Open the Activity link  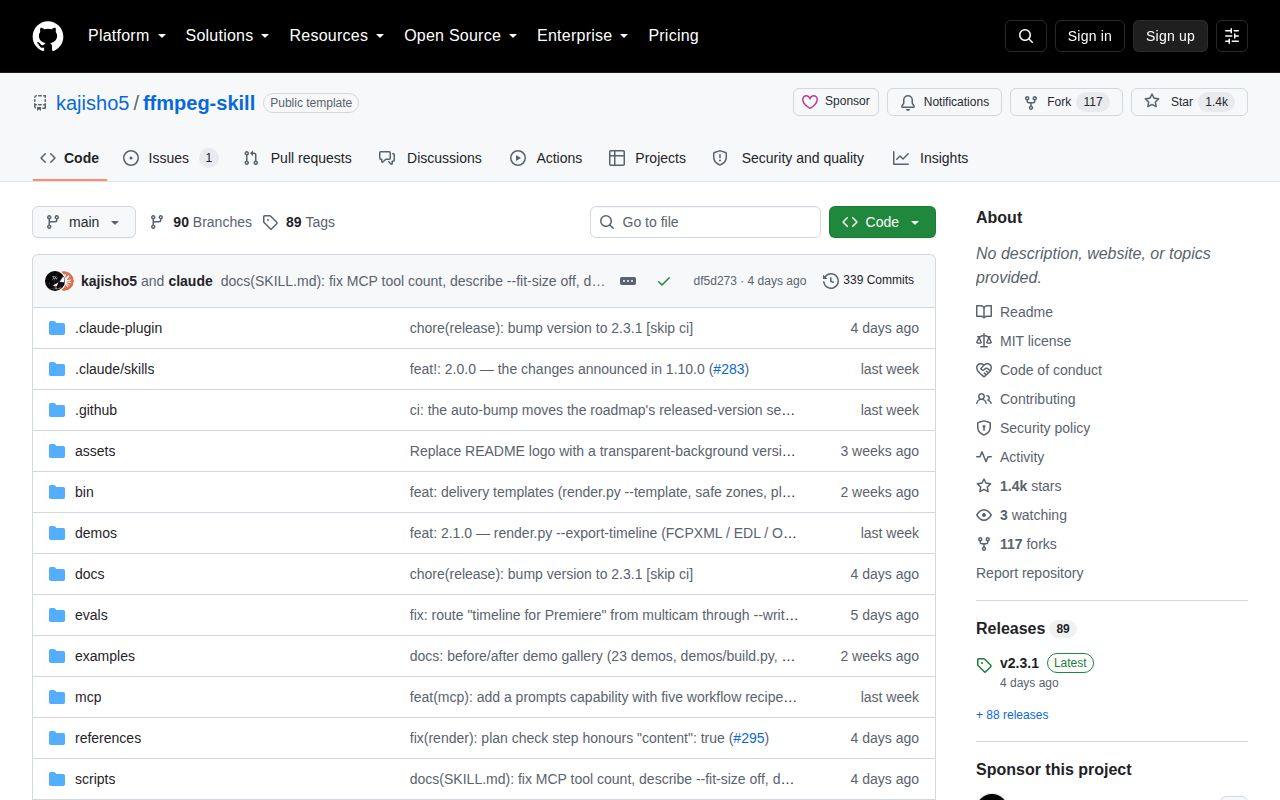tap(1010, 457)
